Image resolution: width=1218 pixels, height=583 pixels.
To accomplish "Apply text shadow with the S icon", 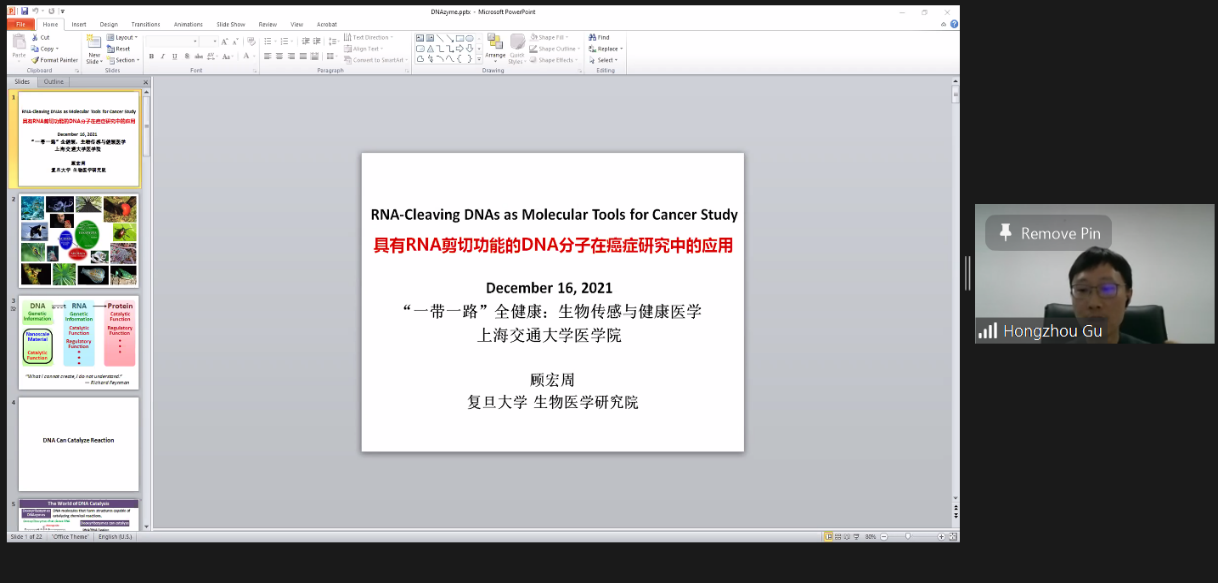I will [x=186, y=56].
